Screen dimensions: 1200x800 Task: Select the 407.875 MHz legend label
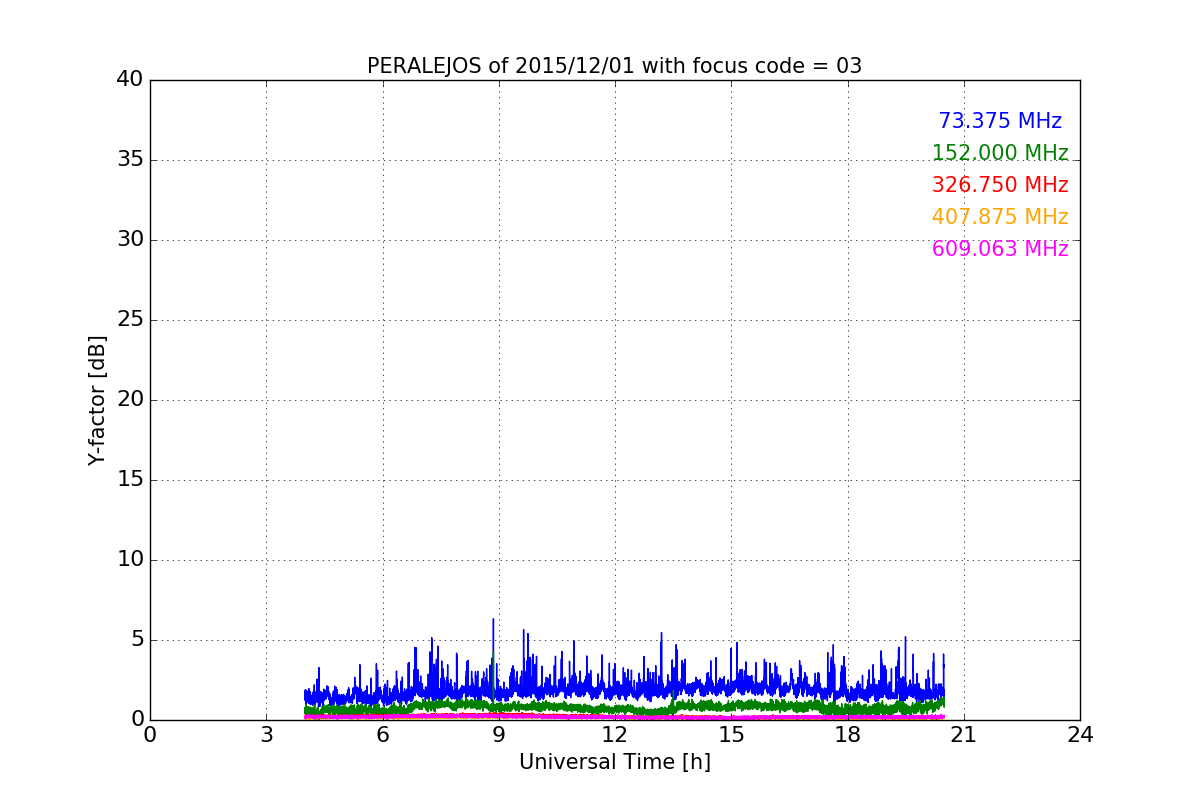click(x=1000, y=217)
